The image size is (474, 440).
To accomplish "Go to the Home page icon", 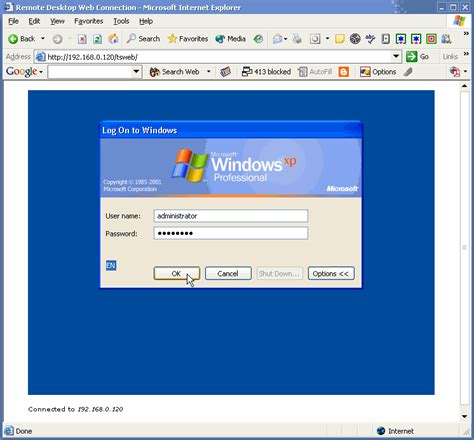I will coord(113,39).
